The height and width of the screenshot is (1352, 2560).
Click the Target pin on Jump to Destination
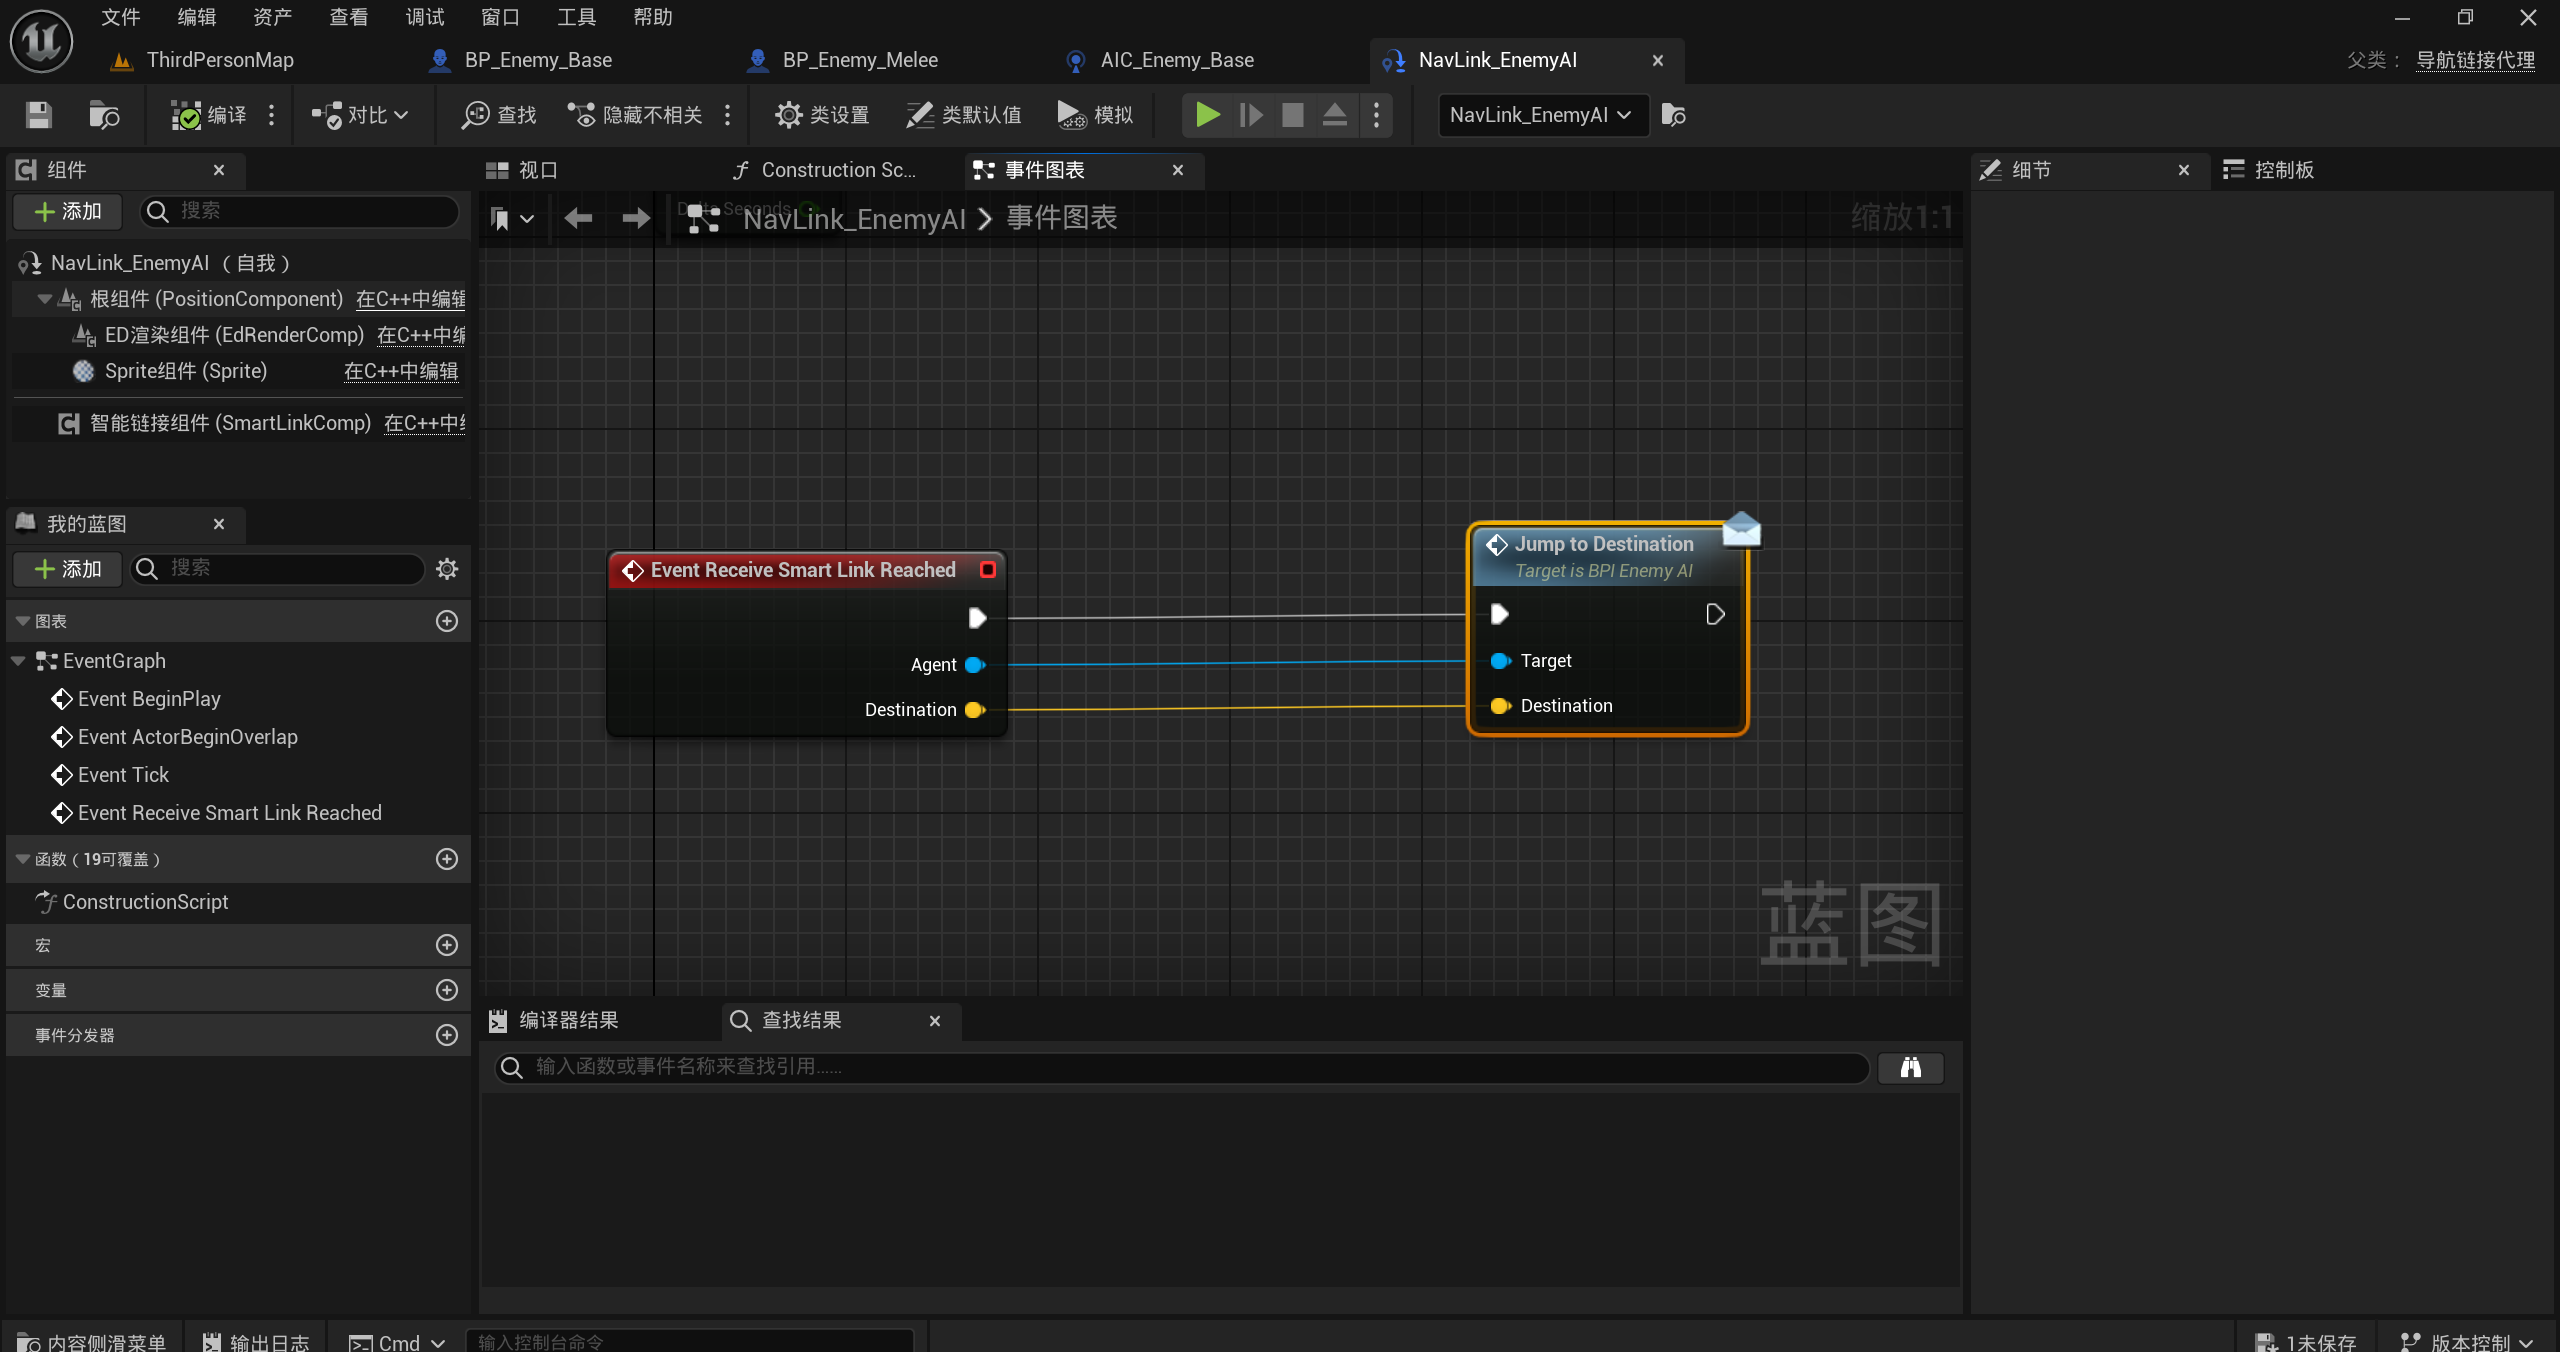pyautogui.click(x=1500, y=661)
